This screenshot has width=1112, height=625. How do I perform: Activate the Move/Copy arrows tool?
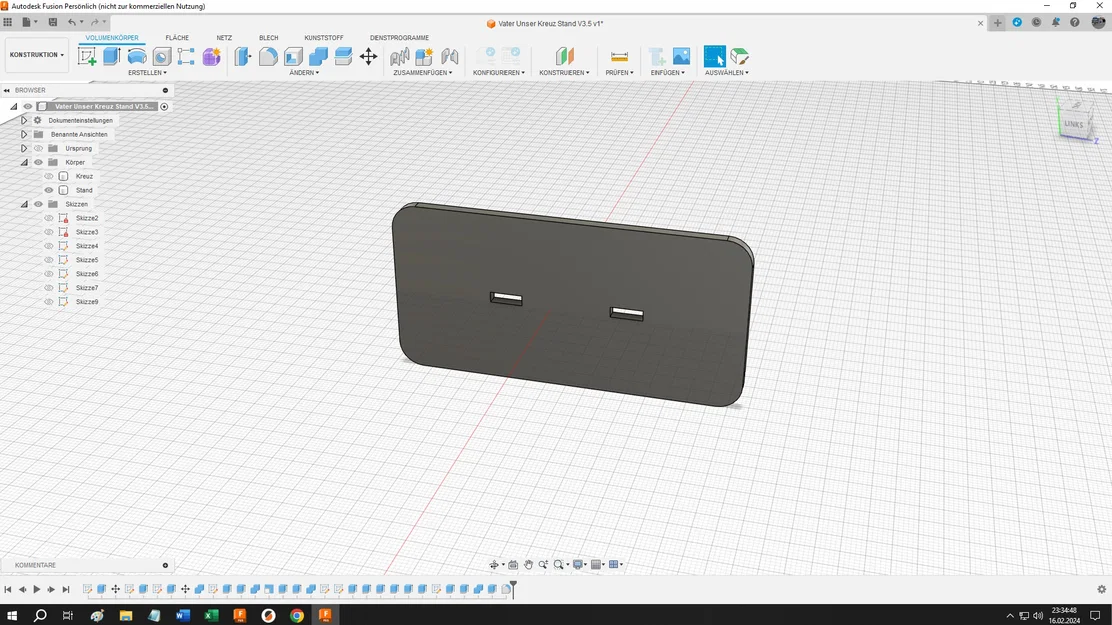pos(369,57)
